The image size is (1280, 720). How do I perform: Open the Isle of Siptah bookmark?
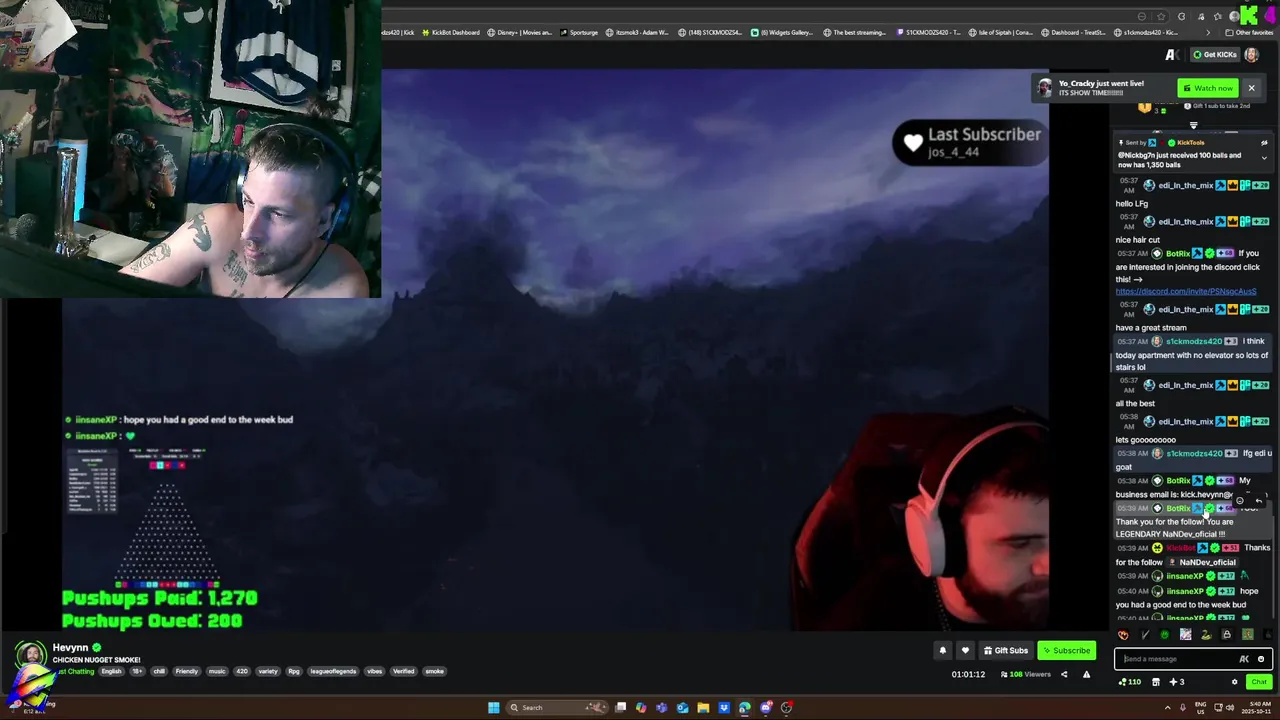(1000, 32)
